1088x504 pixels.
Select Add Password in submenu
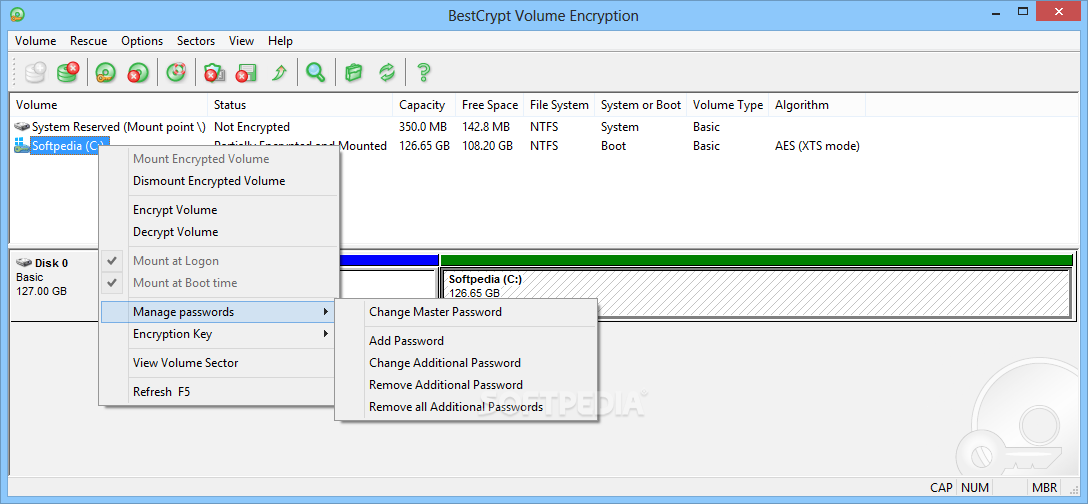(466, 341)
